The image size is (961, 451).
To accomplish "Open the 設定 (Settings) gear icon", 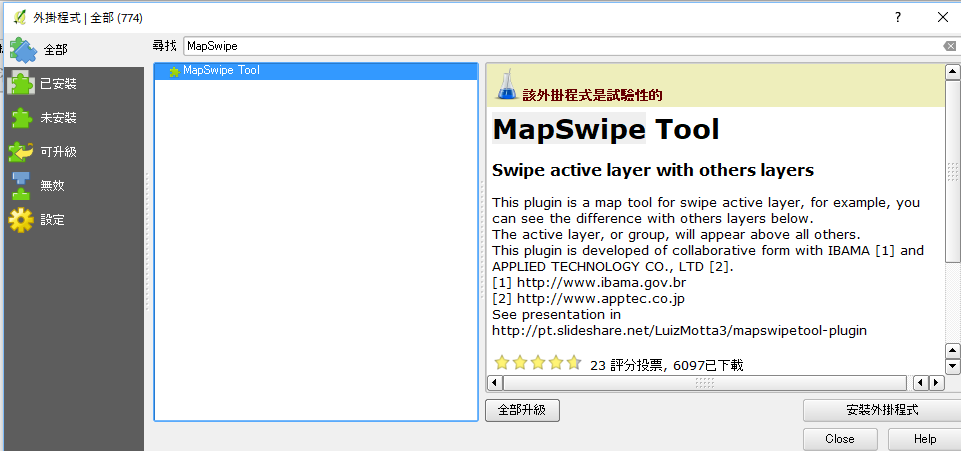I will point(21,220).
